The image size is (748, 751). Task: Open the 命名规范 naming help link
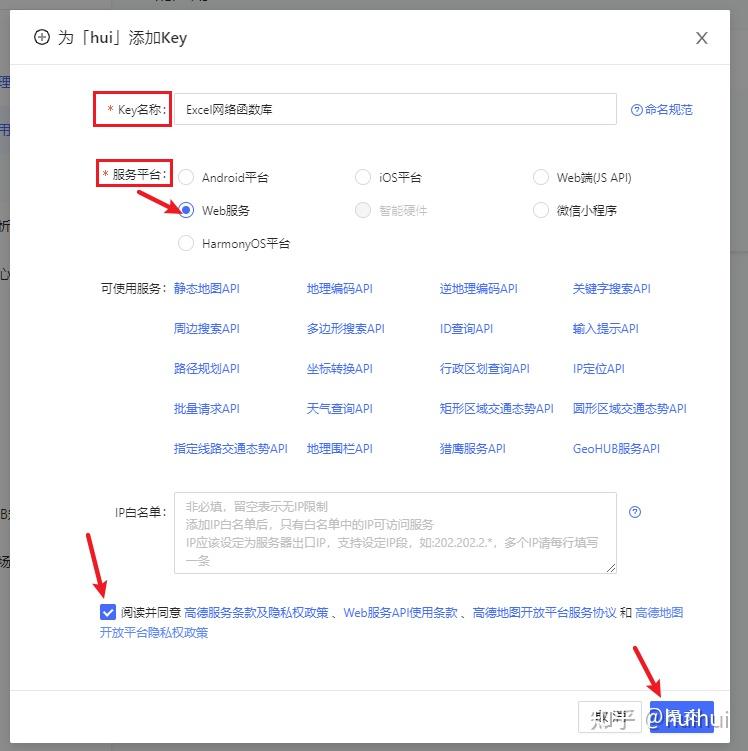point(661,110)
